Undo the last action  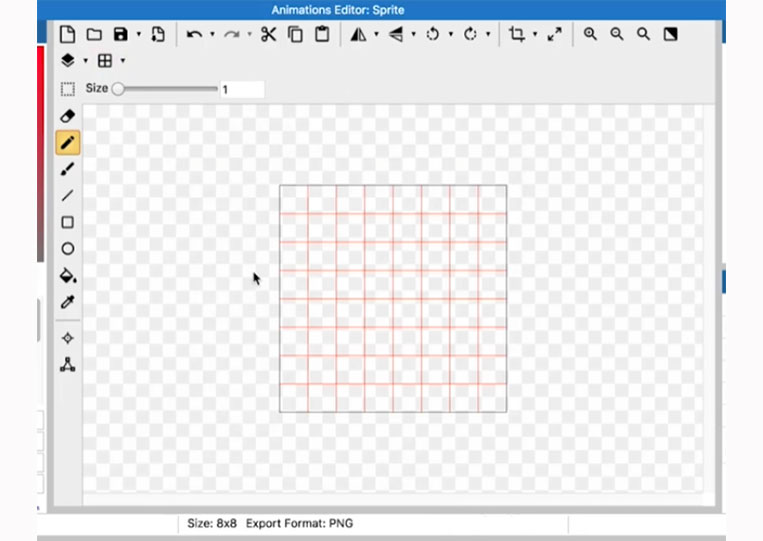tap(194, 35)
